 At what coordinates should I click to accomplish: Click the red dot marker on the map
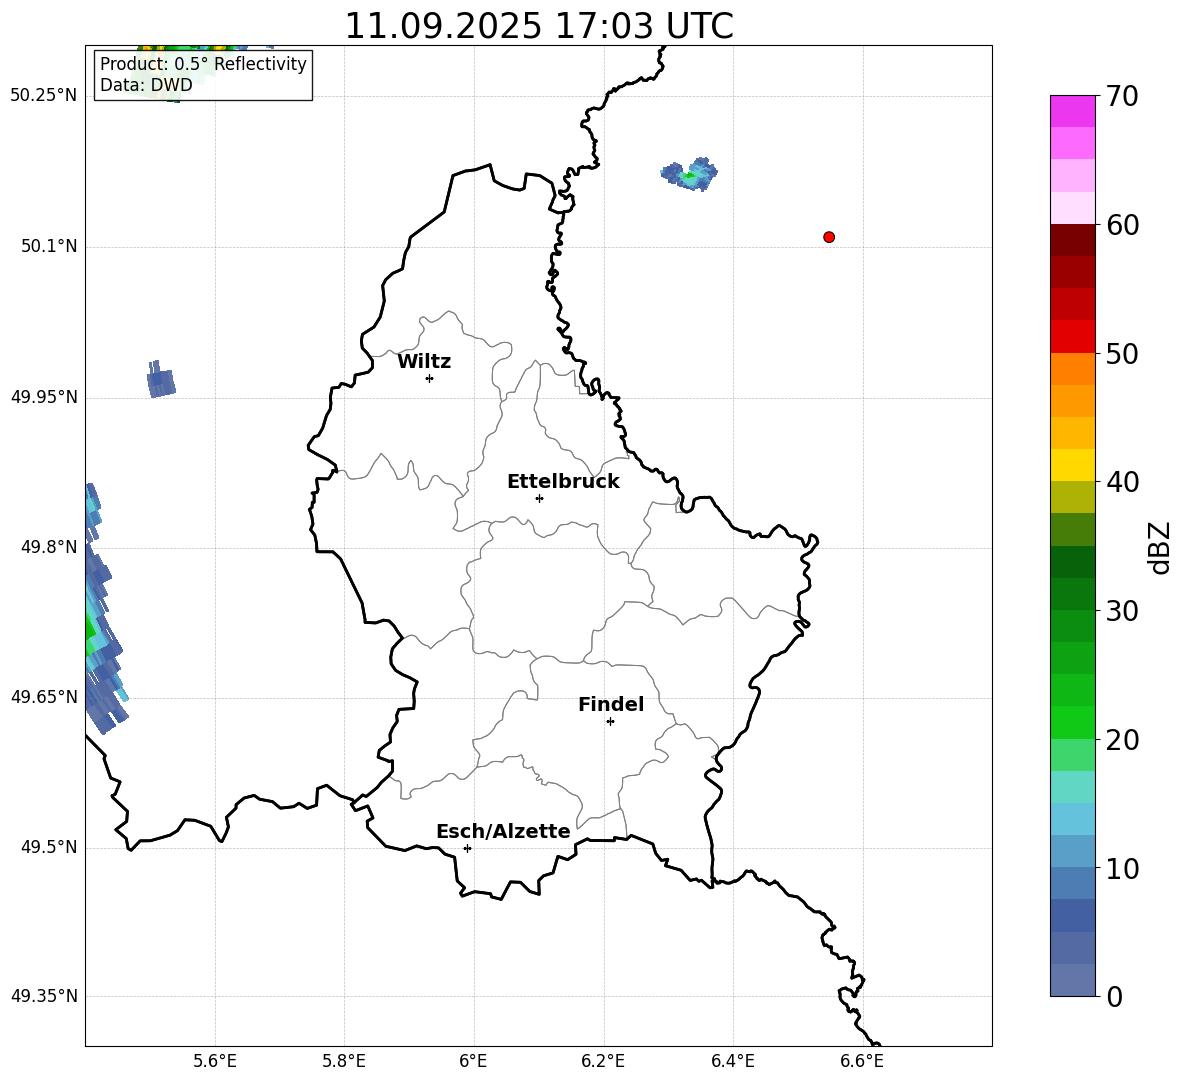tap(829, 237)
